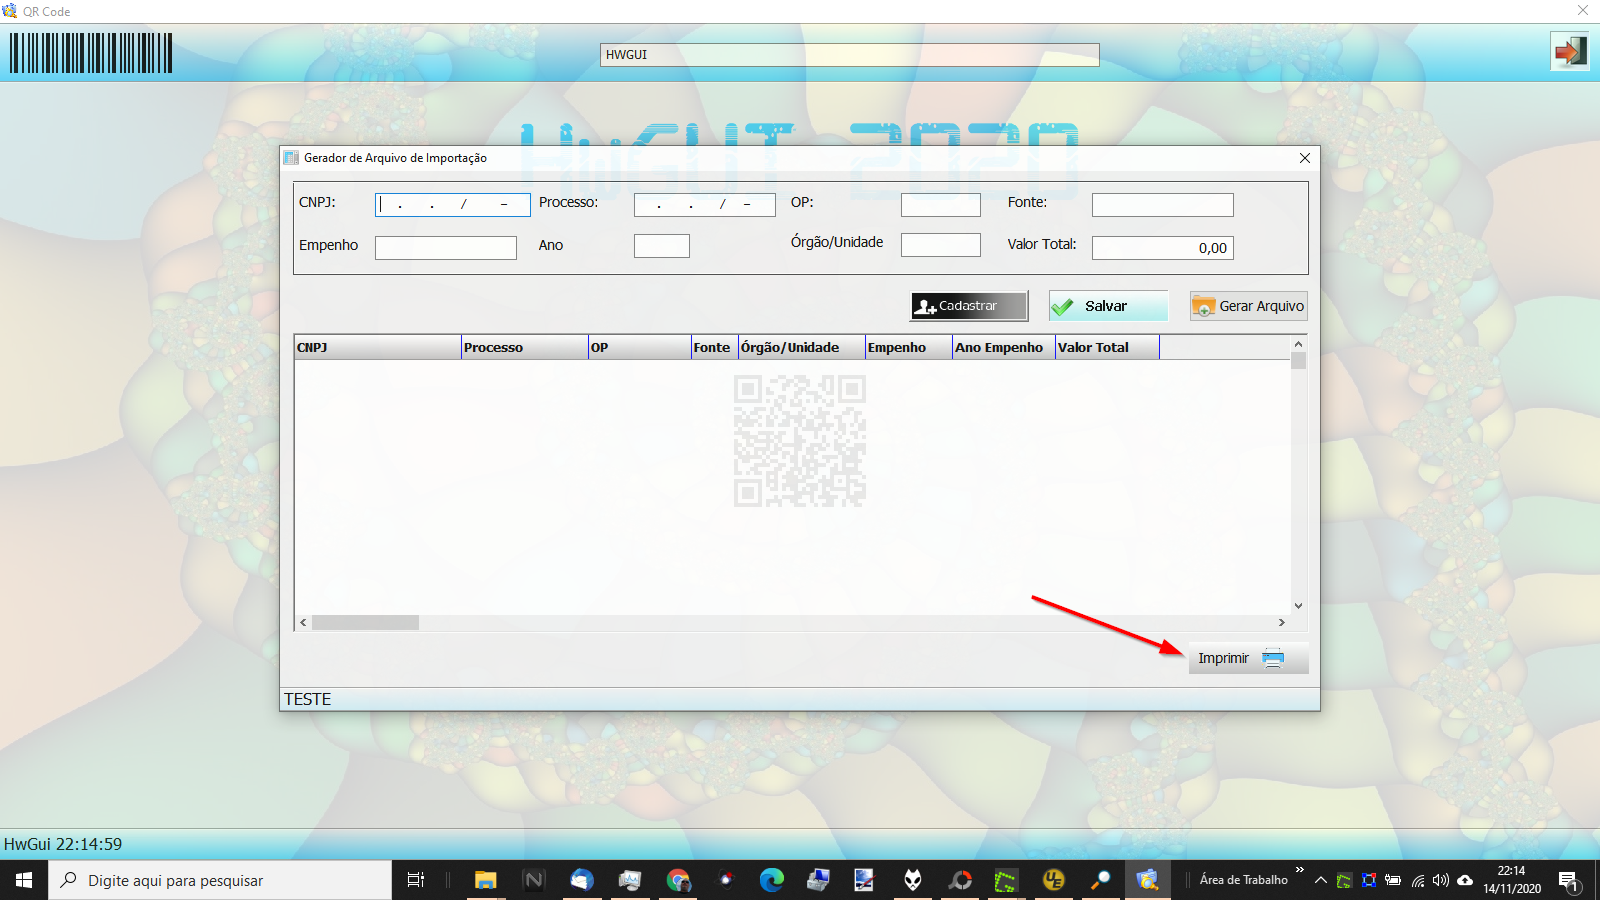
Task: Select the OP column header
Action: (x=640, y=347)
